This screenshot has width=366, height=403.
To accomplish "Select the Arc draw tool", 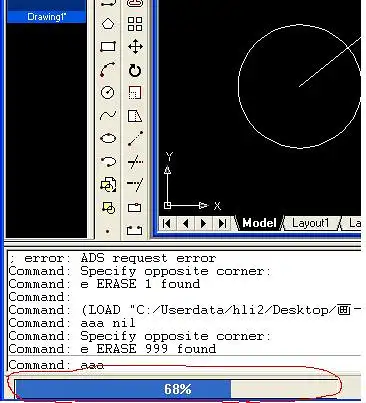I will pos(108,70).
